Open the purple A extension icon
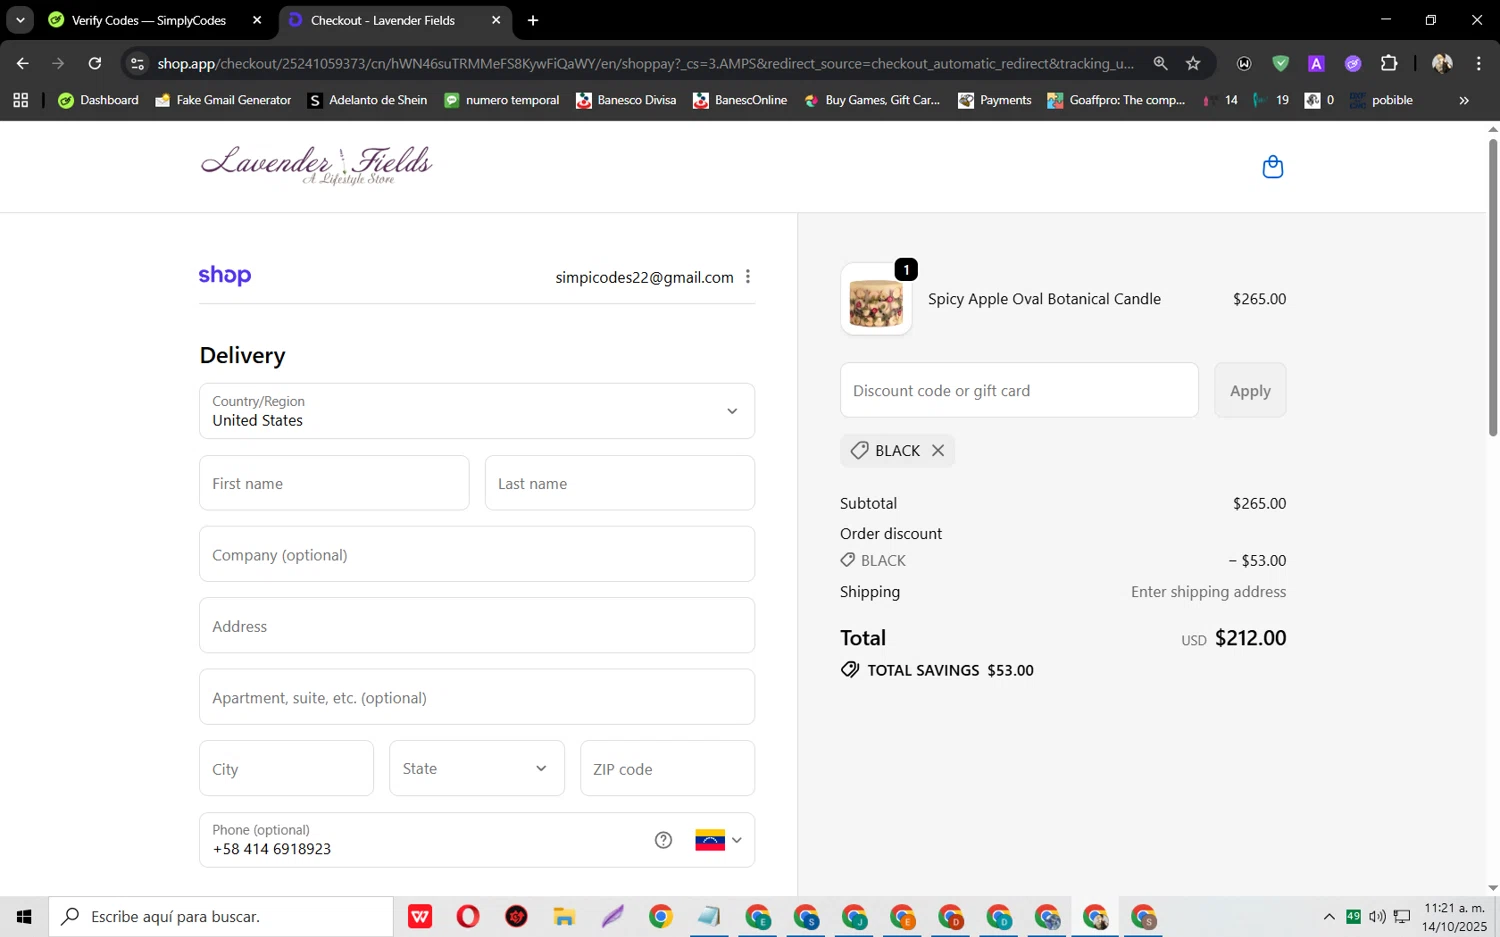 (1316, 63)
